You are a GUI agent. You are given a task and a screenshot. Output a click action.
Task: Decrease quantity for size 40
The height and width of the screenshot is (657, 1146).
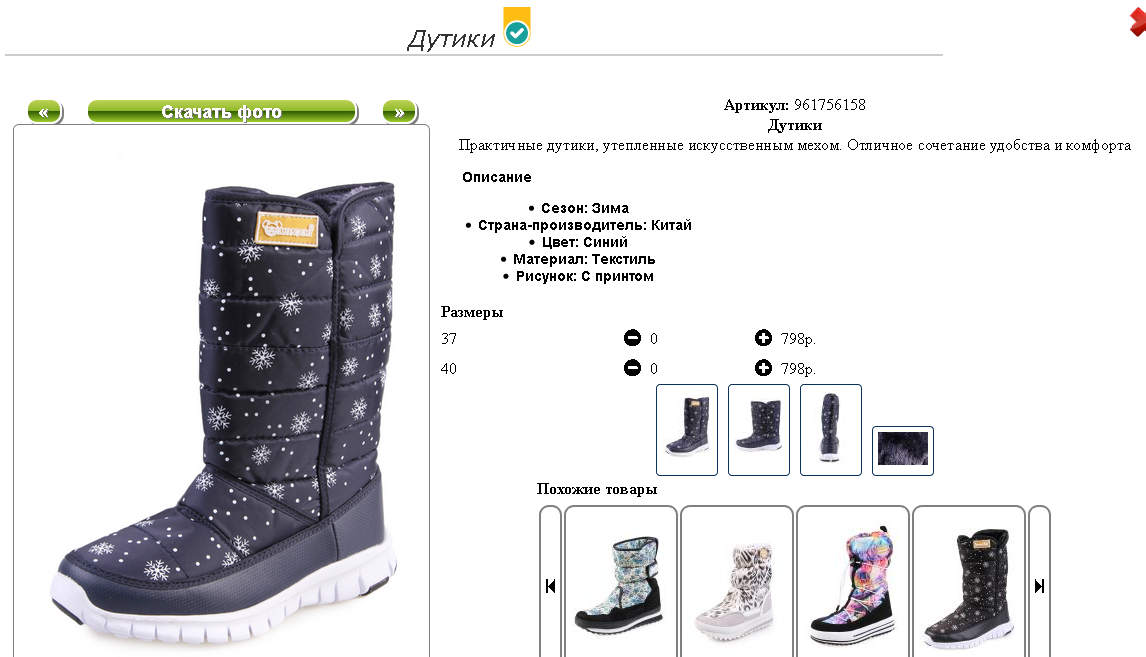[x=632, y=368]
